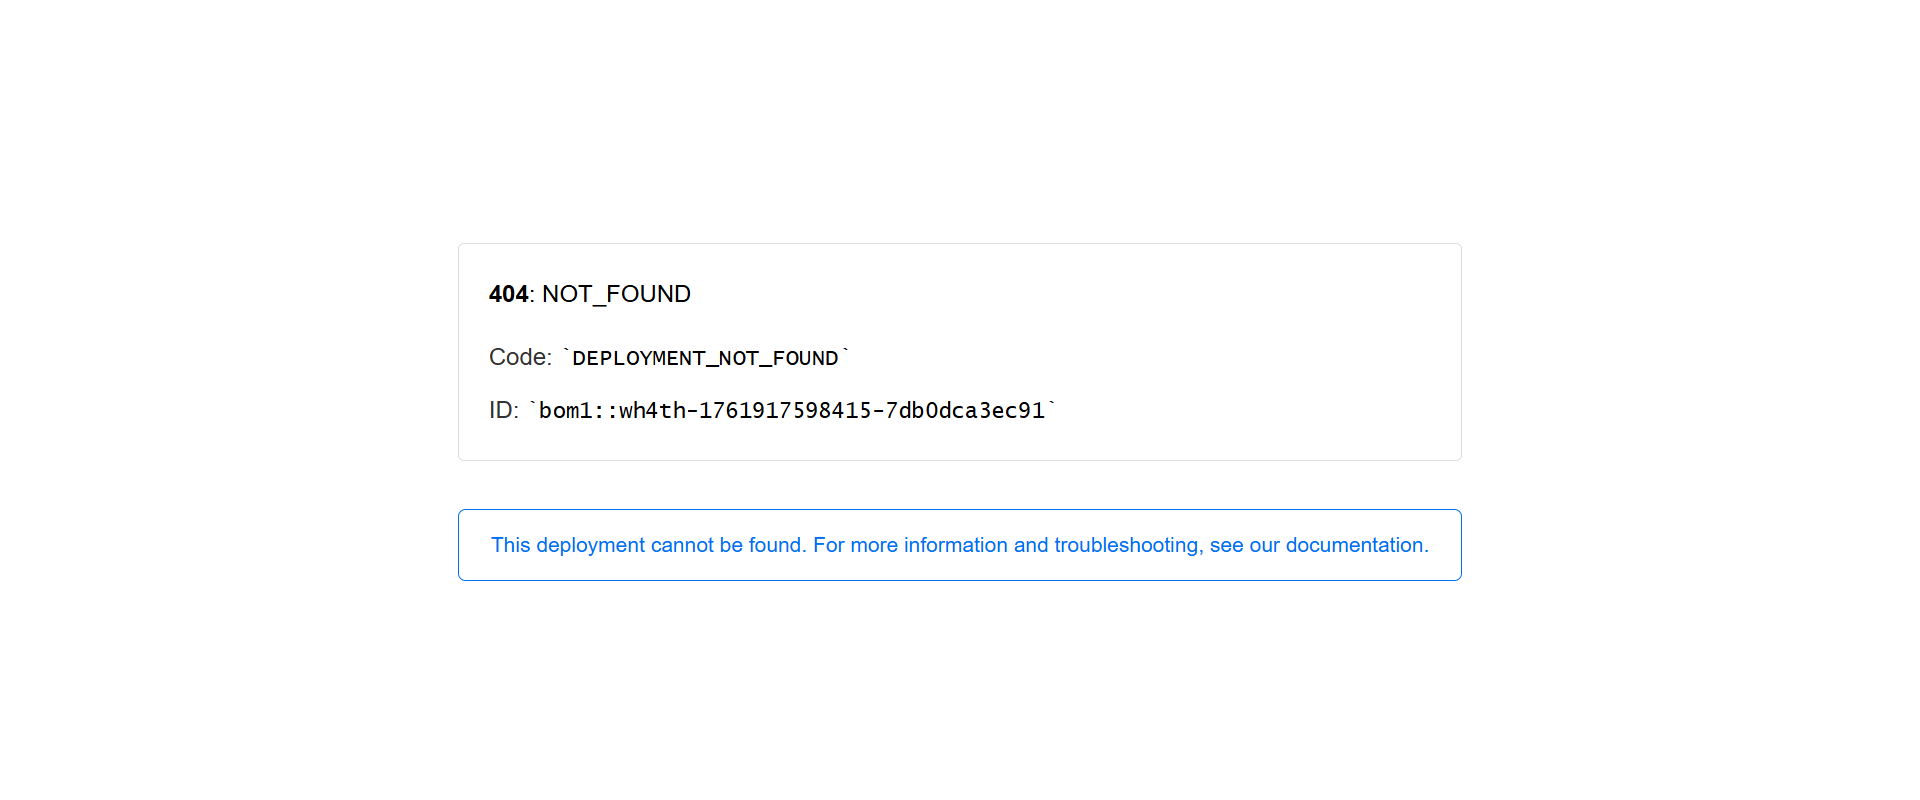The image size is (1920, 800).
Task: Click the word "deployment" in the blue message
Action: coord(590,545)
